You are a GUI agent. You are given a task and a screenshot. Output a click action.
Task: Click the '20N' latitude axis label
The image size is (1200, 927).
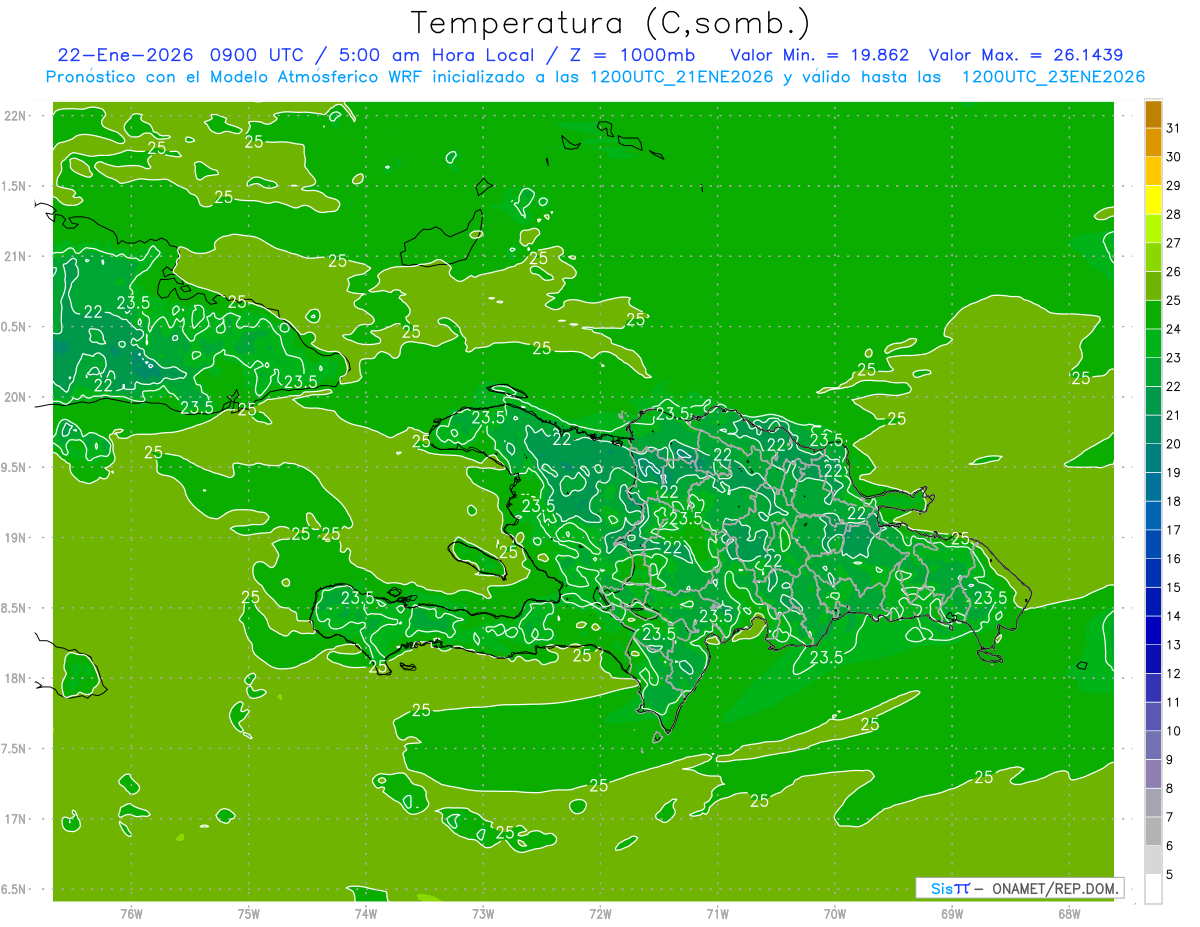coord(16,397)
